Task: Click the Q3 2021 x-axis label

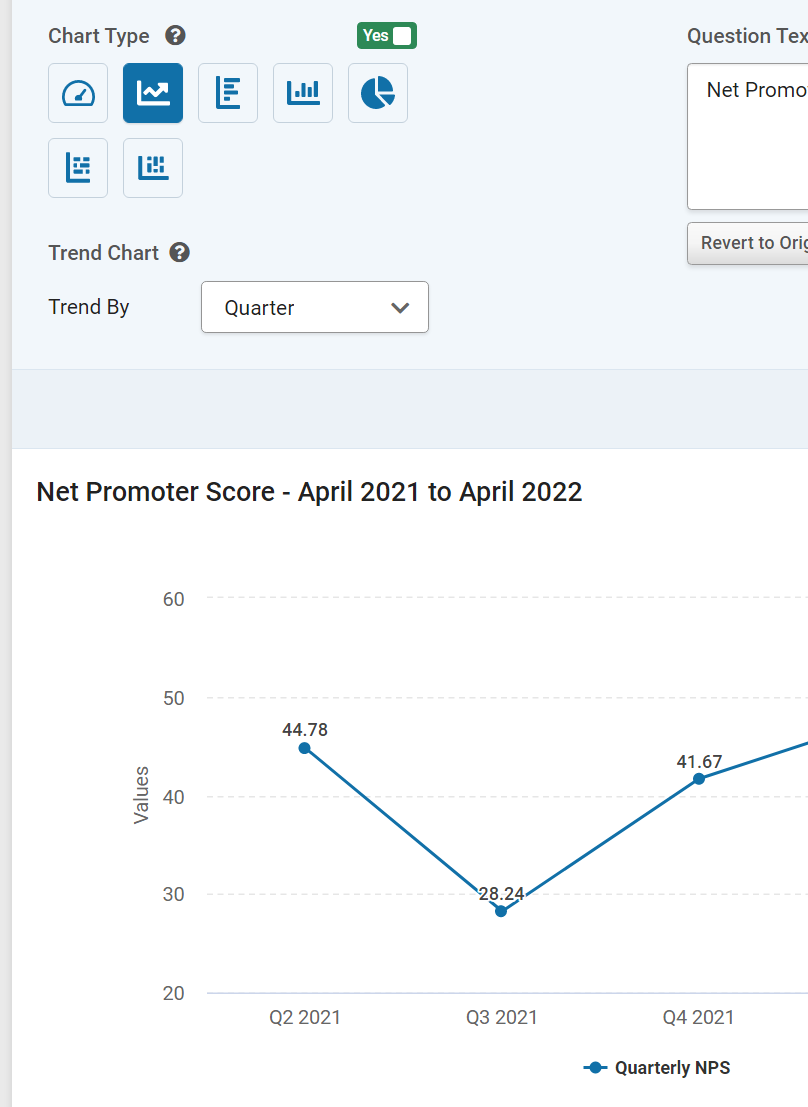Action: click(501, 1018)
